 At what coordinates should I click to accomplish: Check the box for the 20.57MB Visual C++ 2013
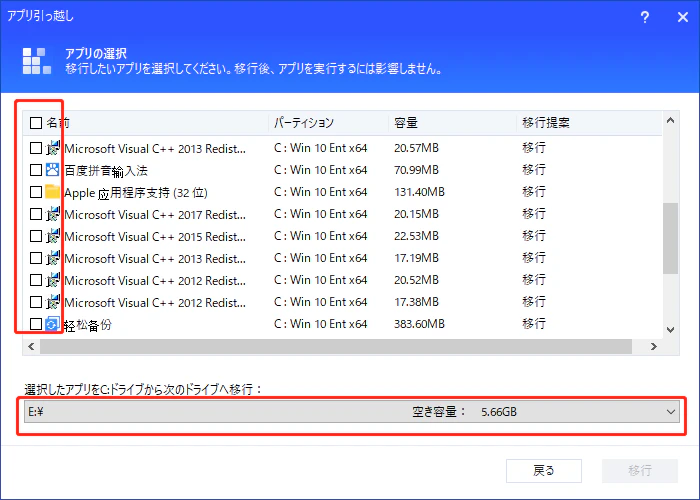36,148
